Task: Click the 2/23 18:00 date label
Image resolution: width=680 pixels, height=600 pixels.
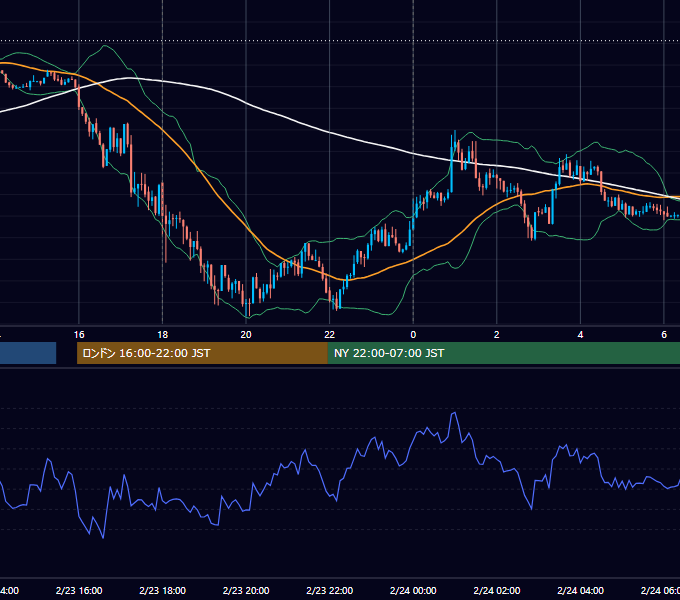Action: point(163,590)
